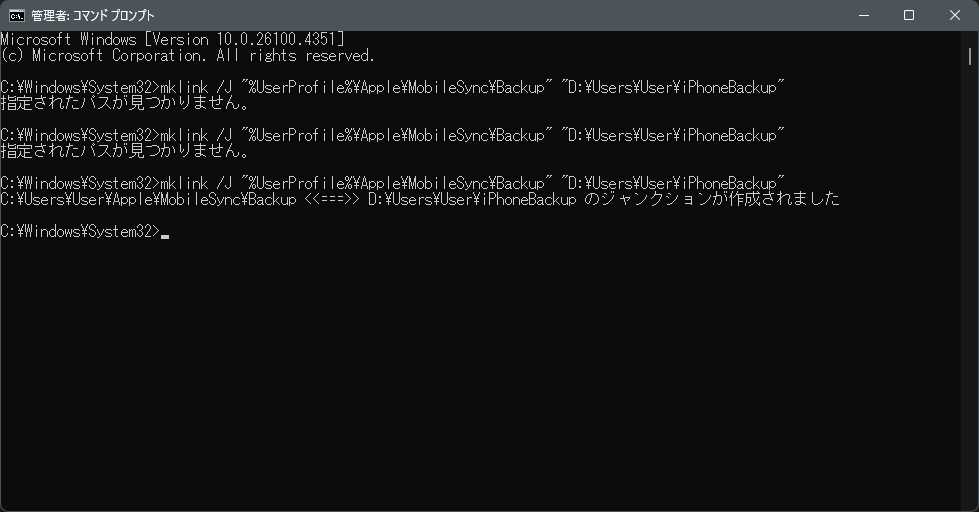The image size is (979, 512).
Task: Click the <<===>> junction arrow symbol
Action: click(332, 200)
